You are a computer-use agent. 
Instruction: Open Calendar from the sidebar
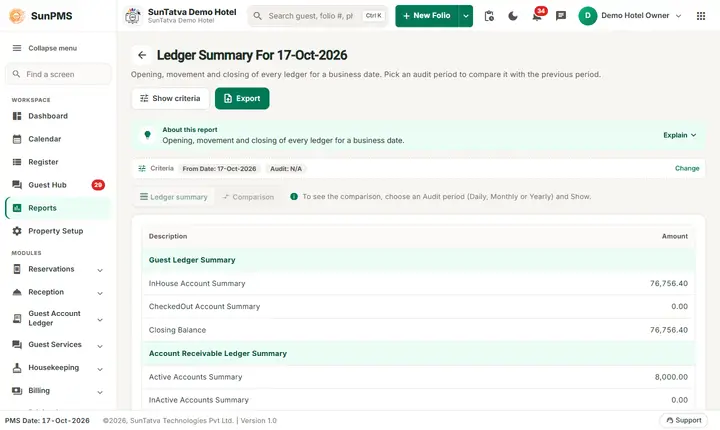58,139
